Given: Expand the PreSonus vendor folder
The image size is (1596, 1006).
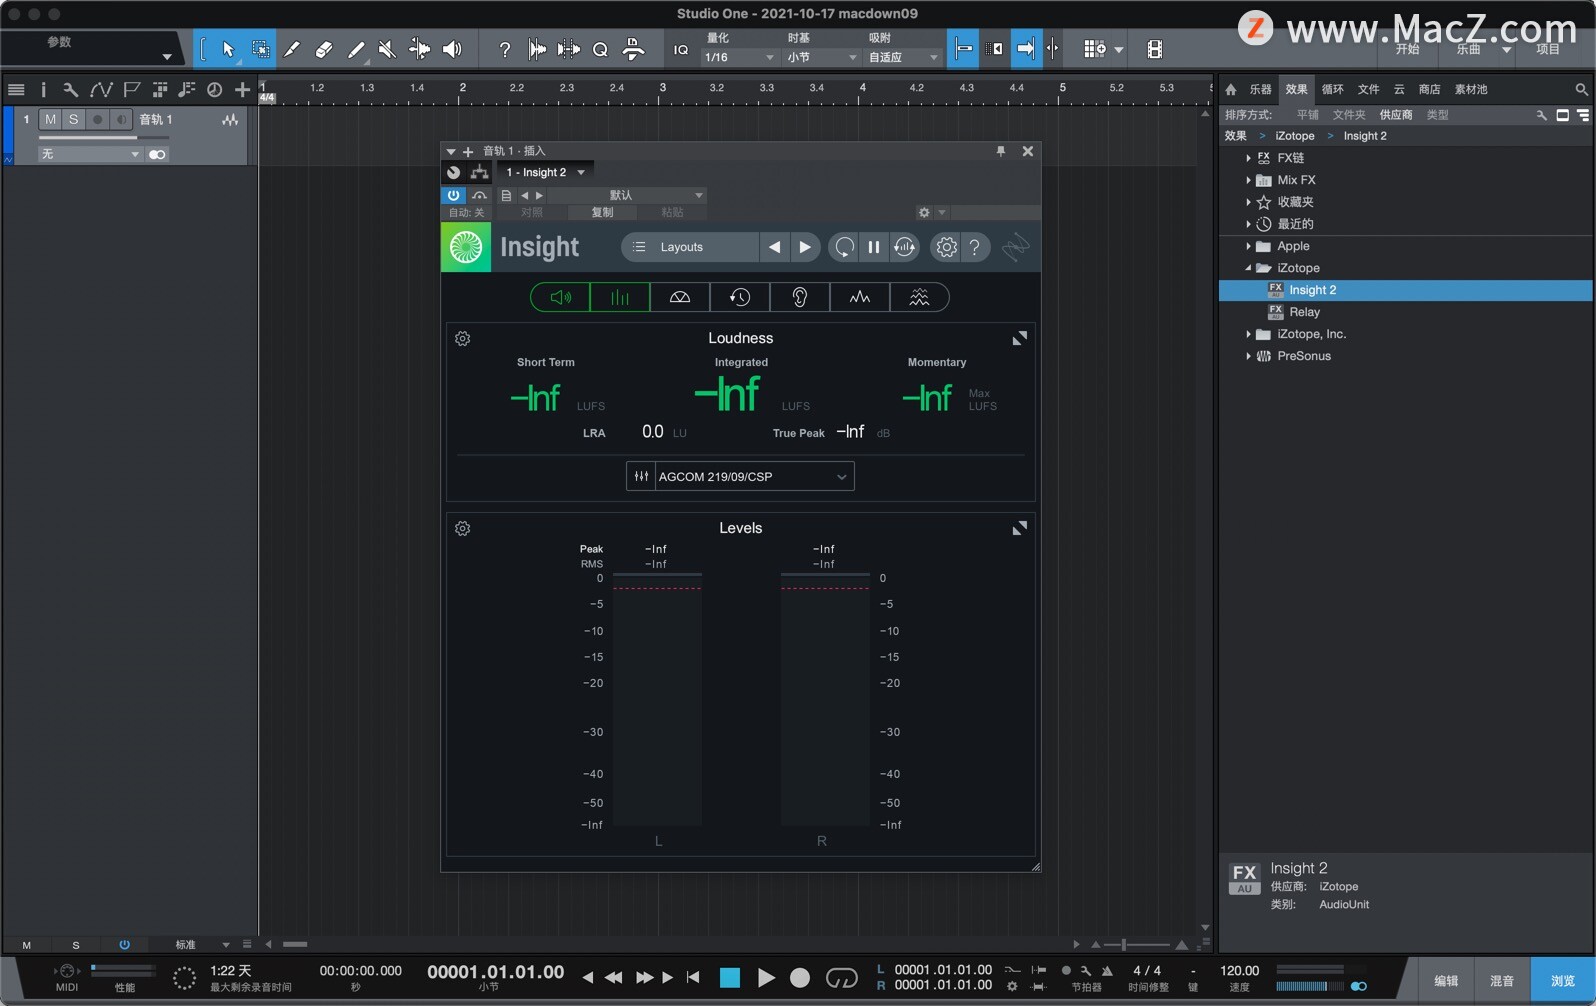Looking at the screenshot, I should pos(1248,356).
